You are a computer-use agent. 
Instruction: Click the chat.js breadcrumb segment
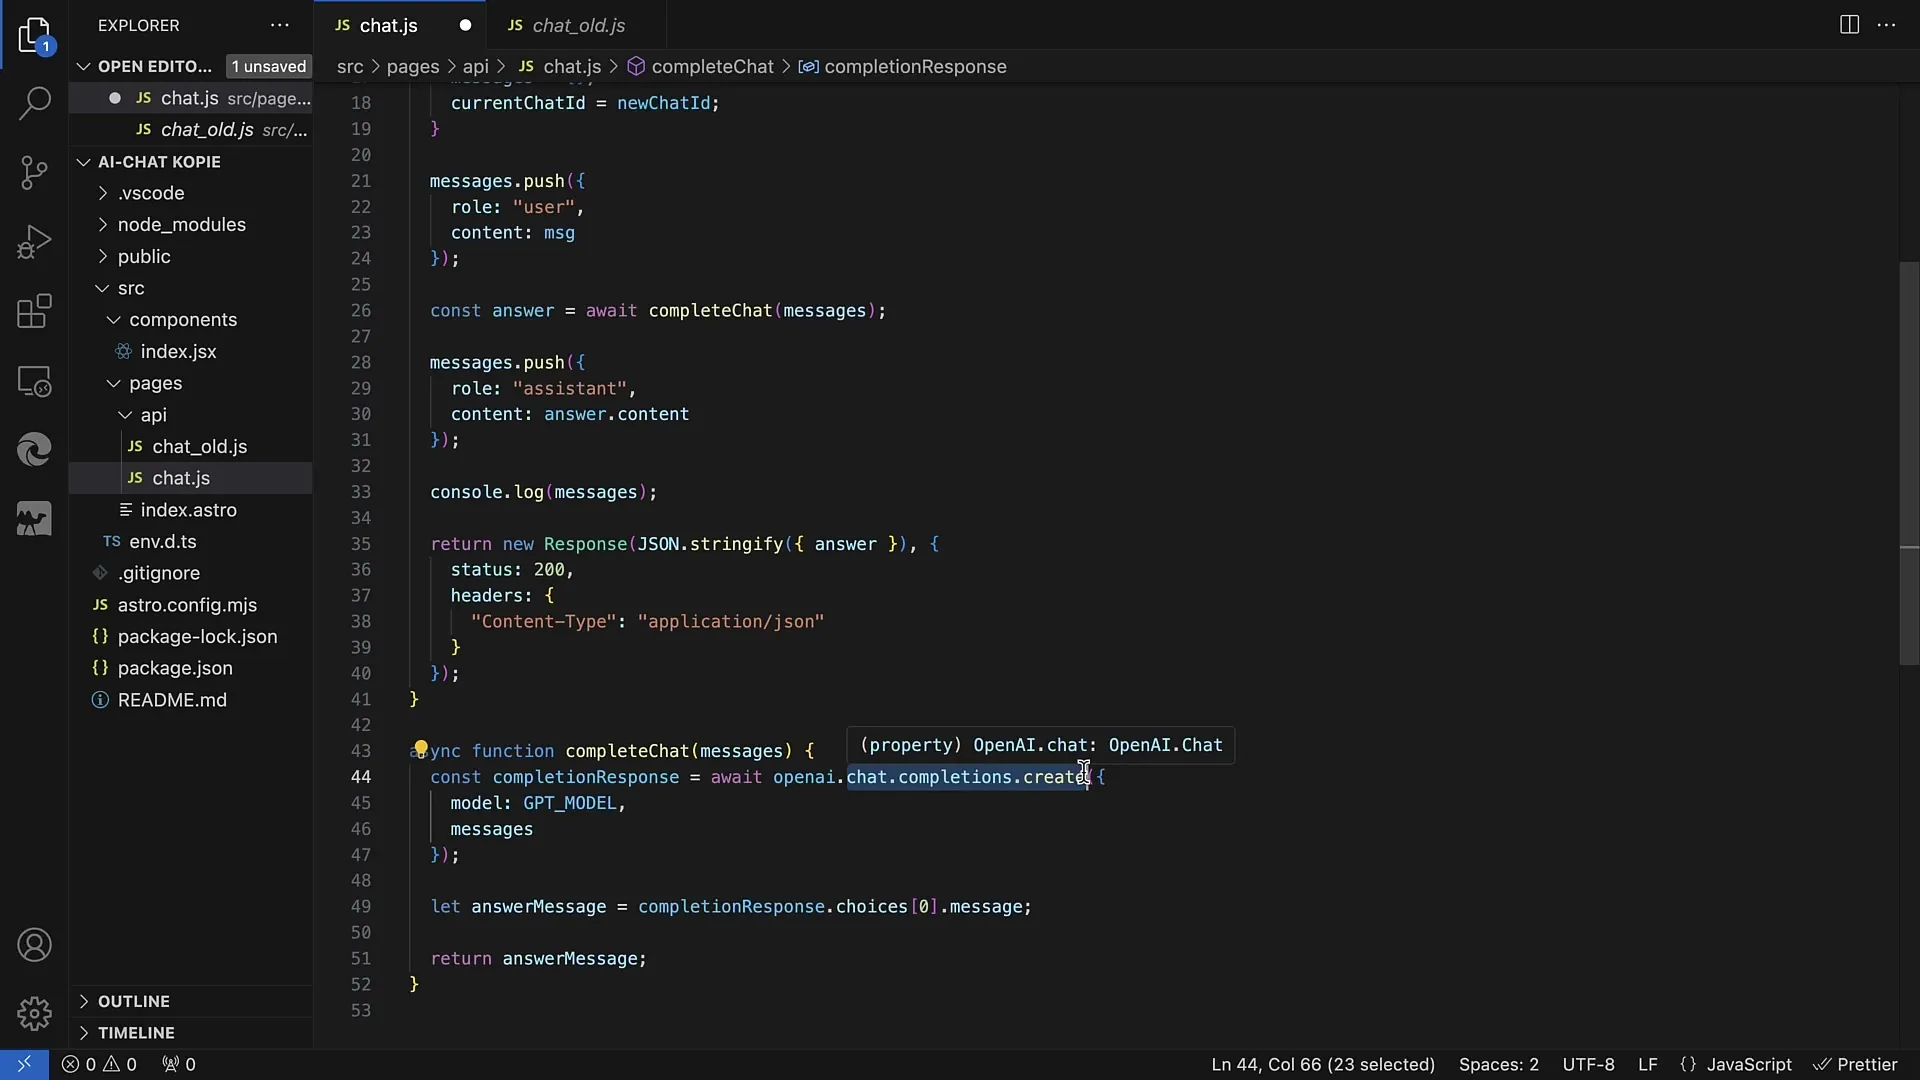point(559,67)
